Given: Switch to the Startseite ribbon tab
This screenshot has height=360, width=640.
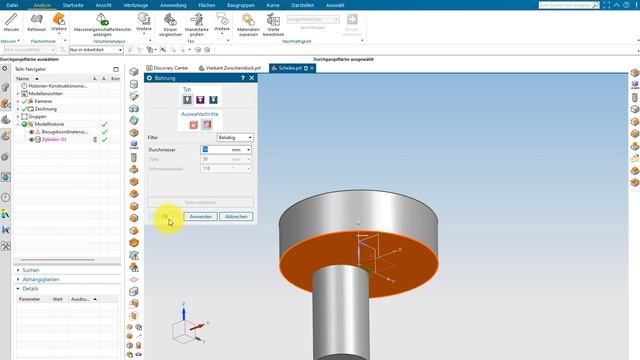Looking at the screenshot, I should tap(73, 5).
